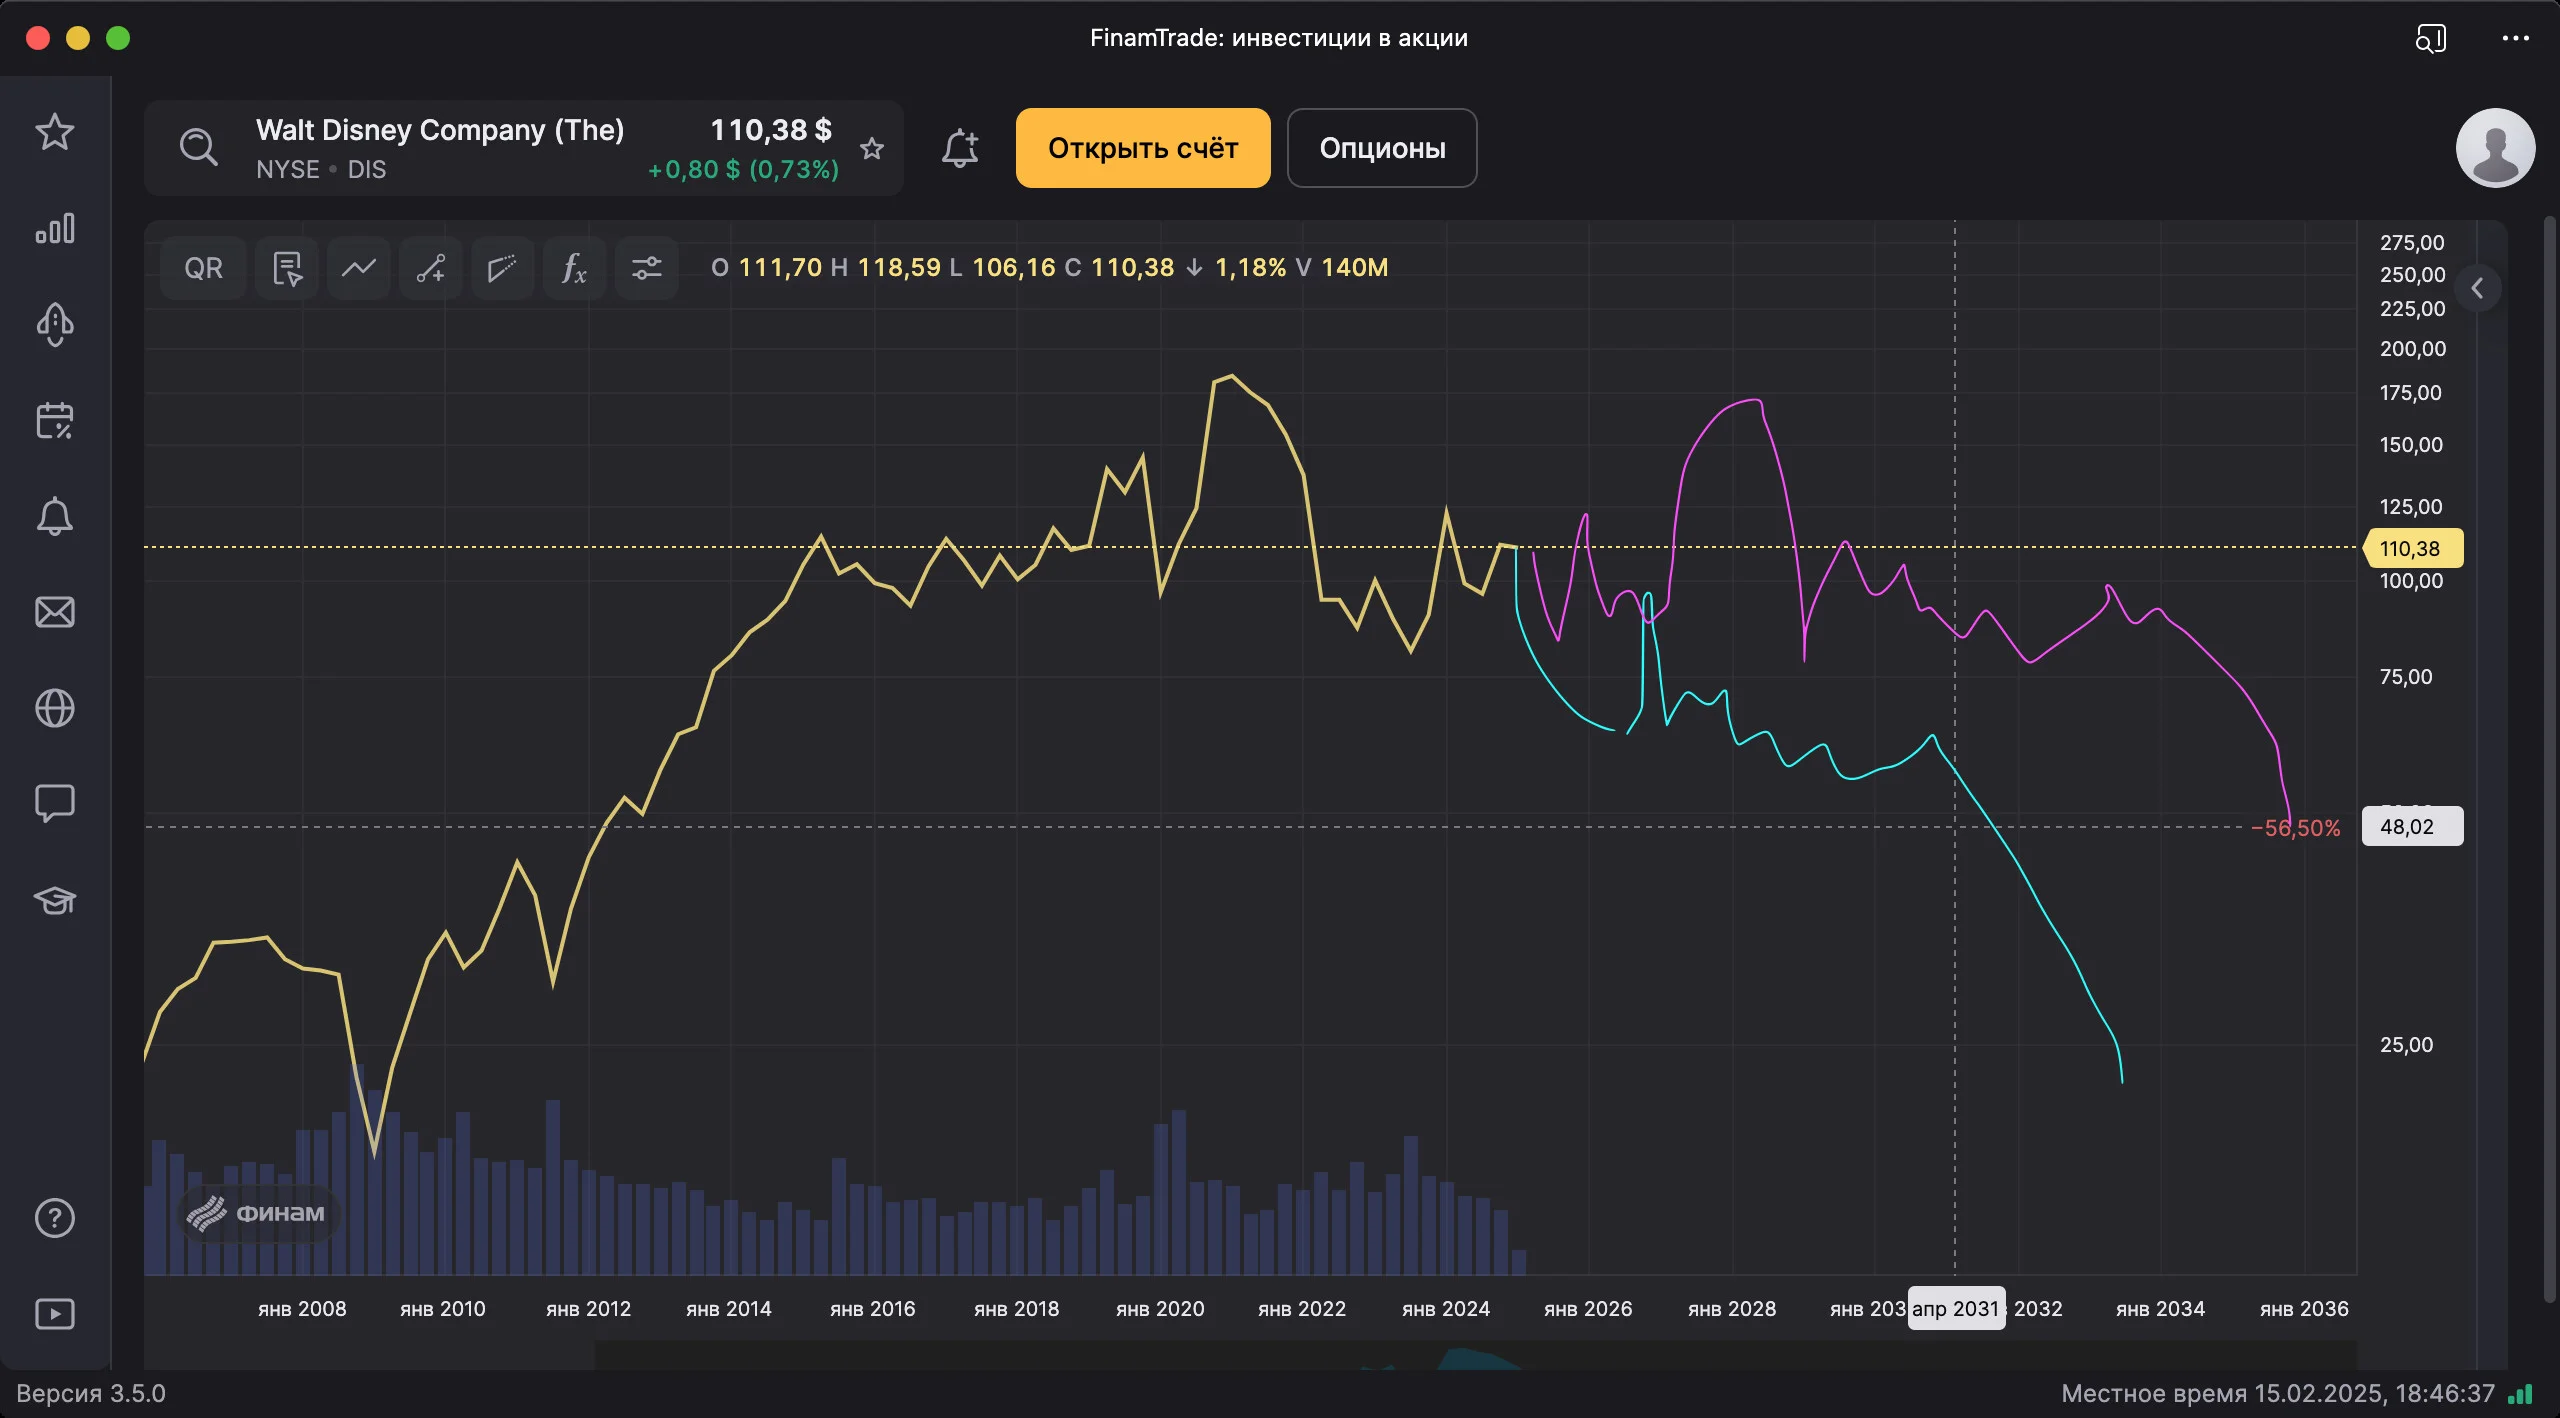Image resolution: width=2560 pixels, height=1418 pixels.
Task: Click the connection signal status icon
Action: [x=2522, y=1394]
